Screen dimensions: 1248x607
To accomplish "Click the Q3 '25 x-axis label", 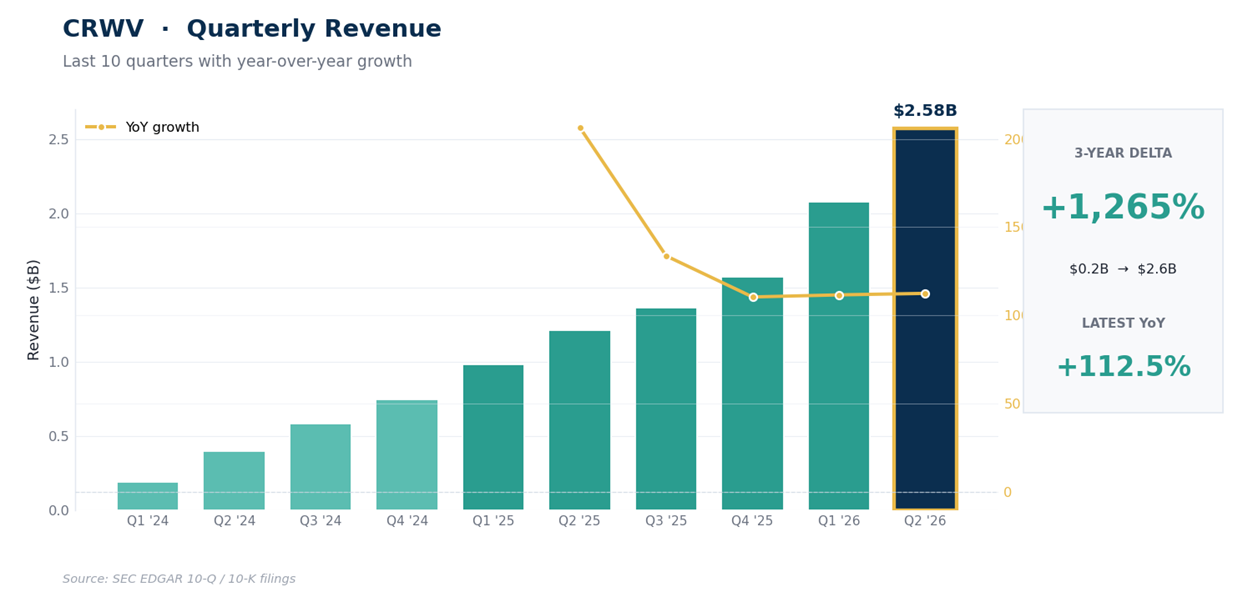I will click(666, 521).
